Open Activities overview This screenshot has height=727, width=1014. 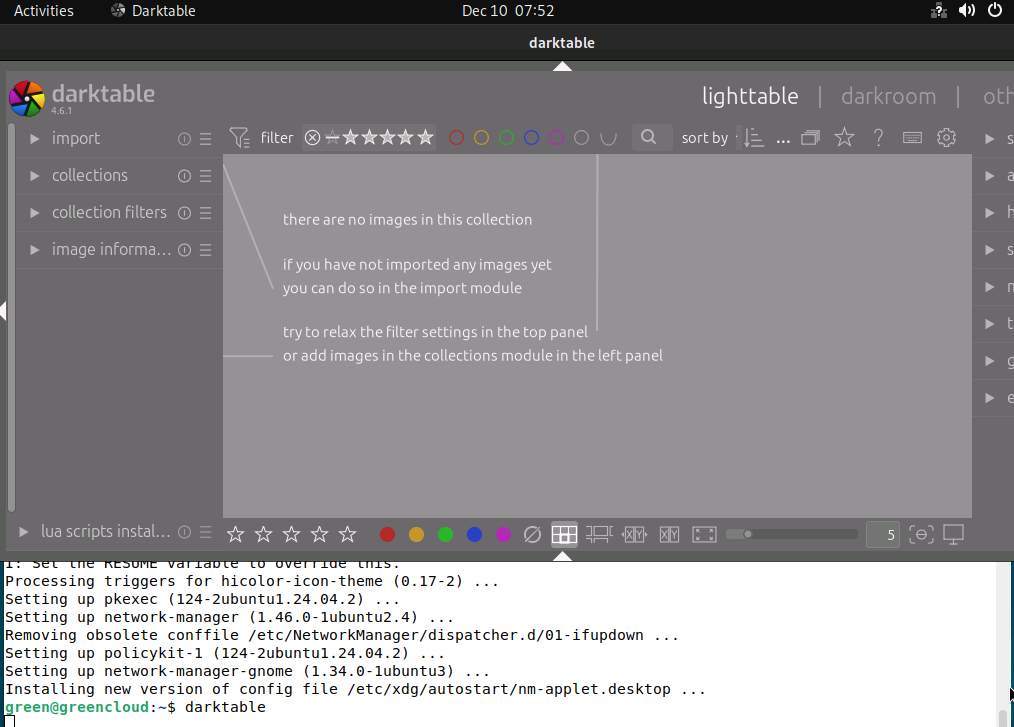point(44,11)
